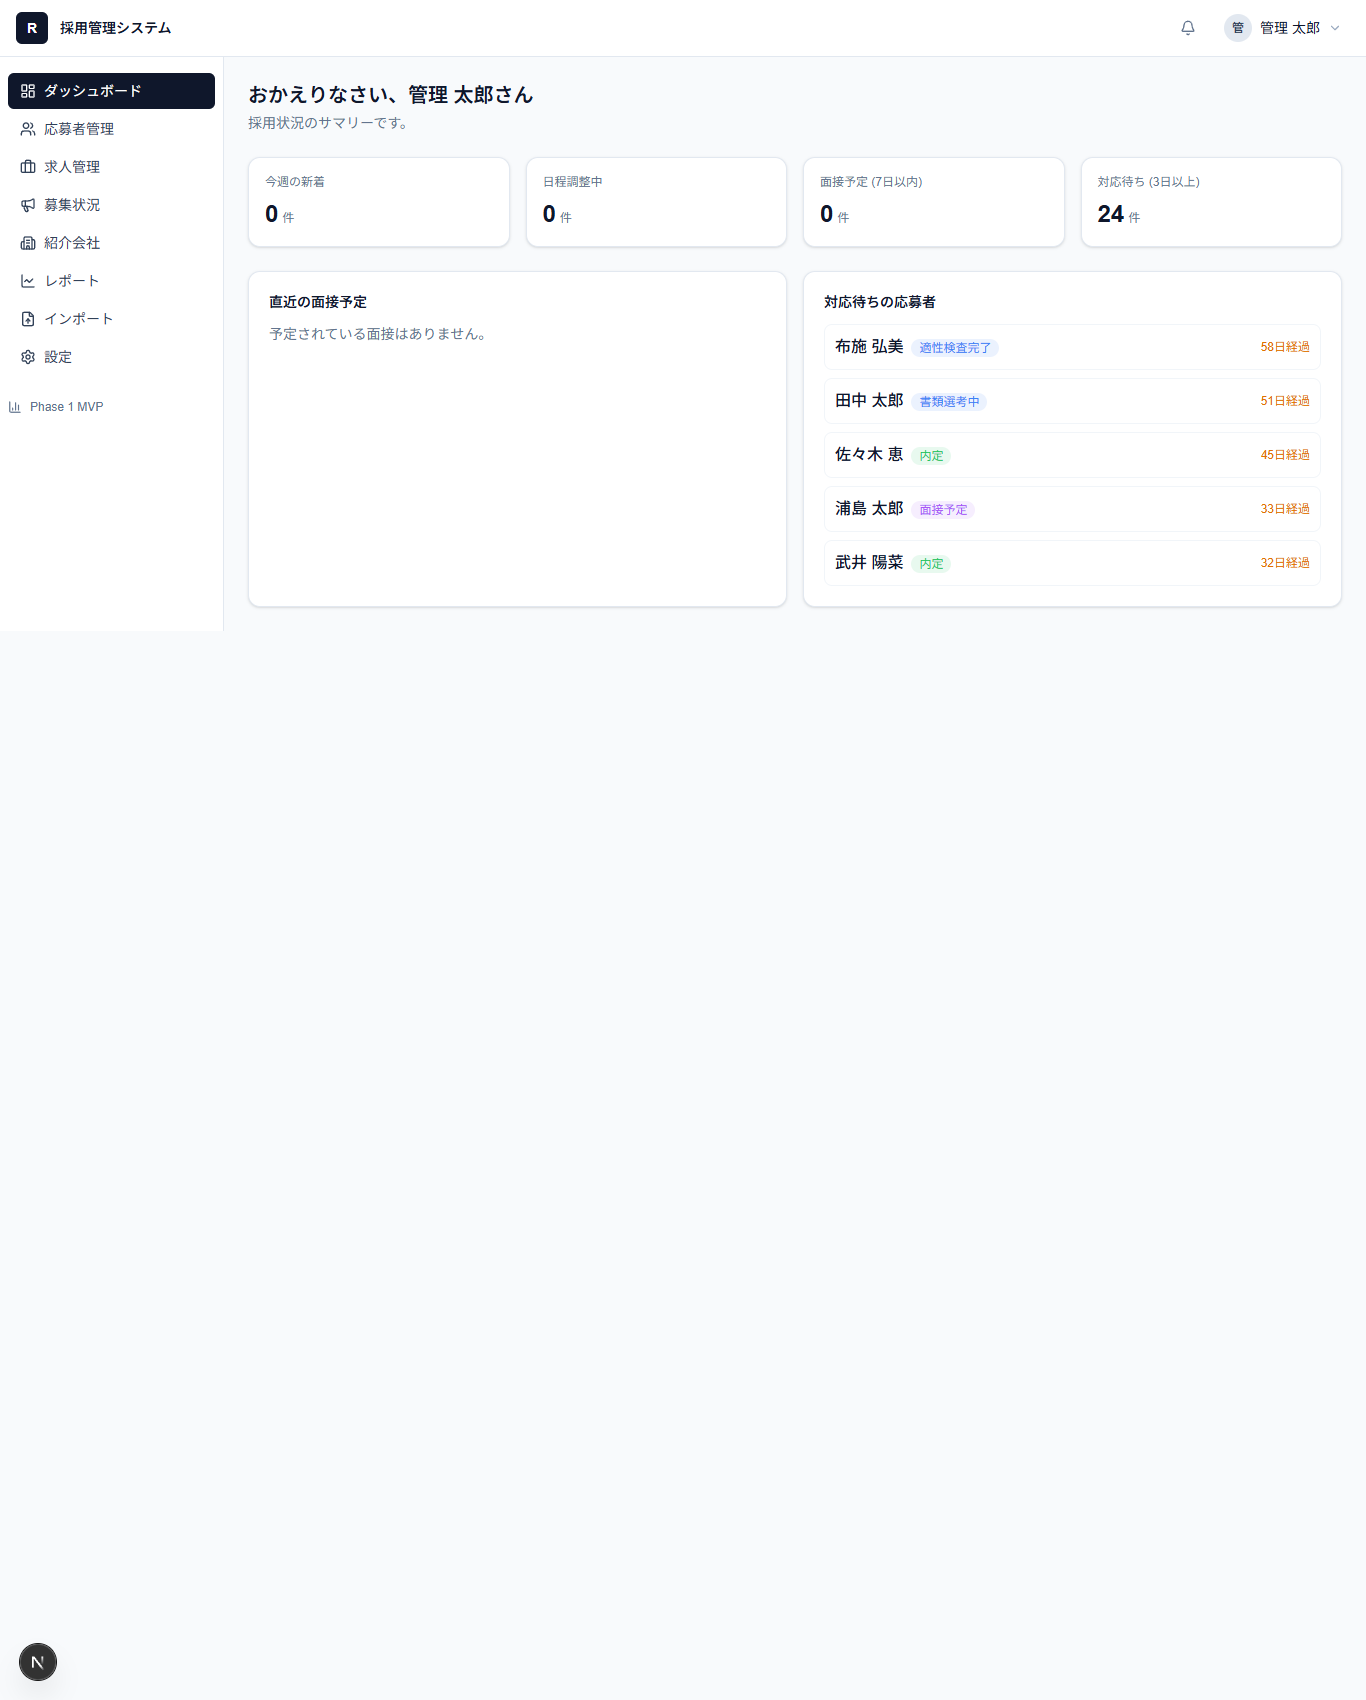Open 設定 in the sidebar
The height and width of the screenshot is (1700, 1366).
(x=111, y=357)
